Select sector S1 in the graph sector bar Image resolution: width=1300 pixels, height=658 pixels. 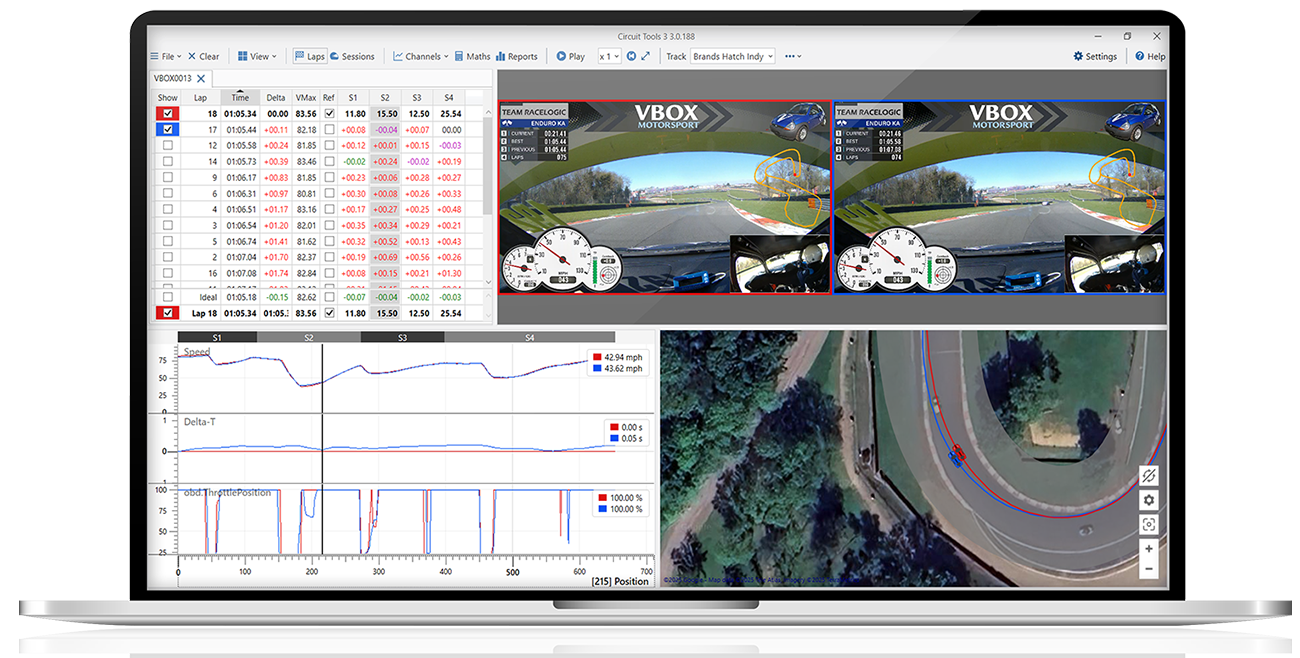[217, 337]
